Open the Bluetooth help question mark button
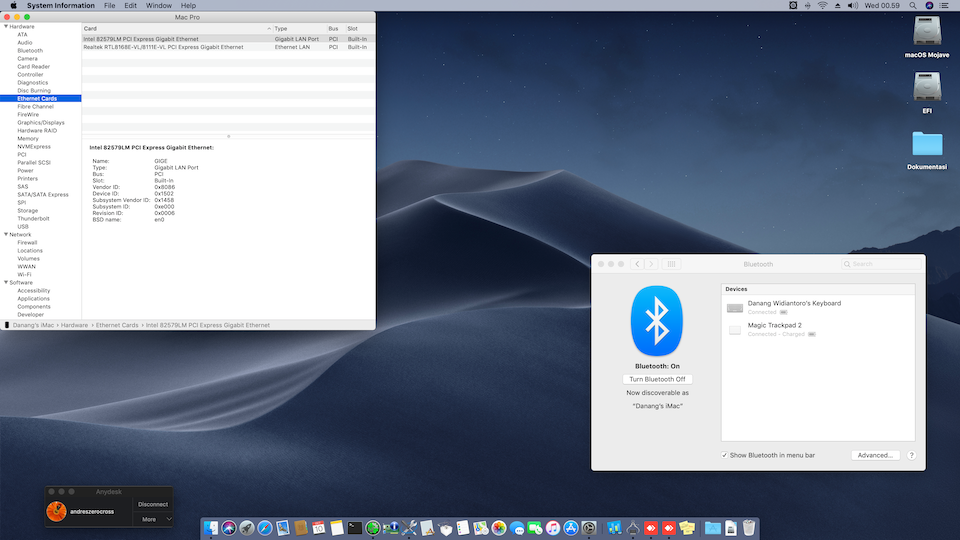This screenshot has width=960, height=540. (x=911, y=455)
